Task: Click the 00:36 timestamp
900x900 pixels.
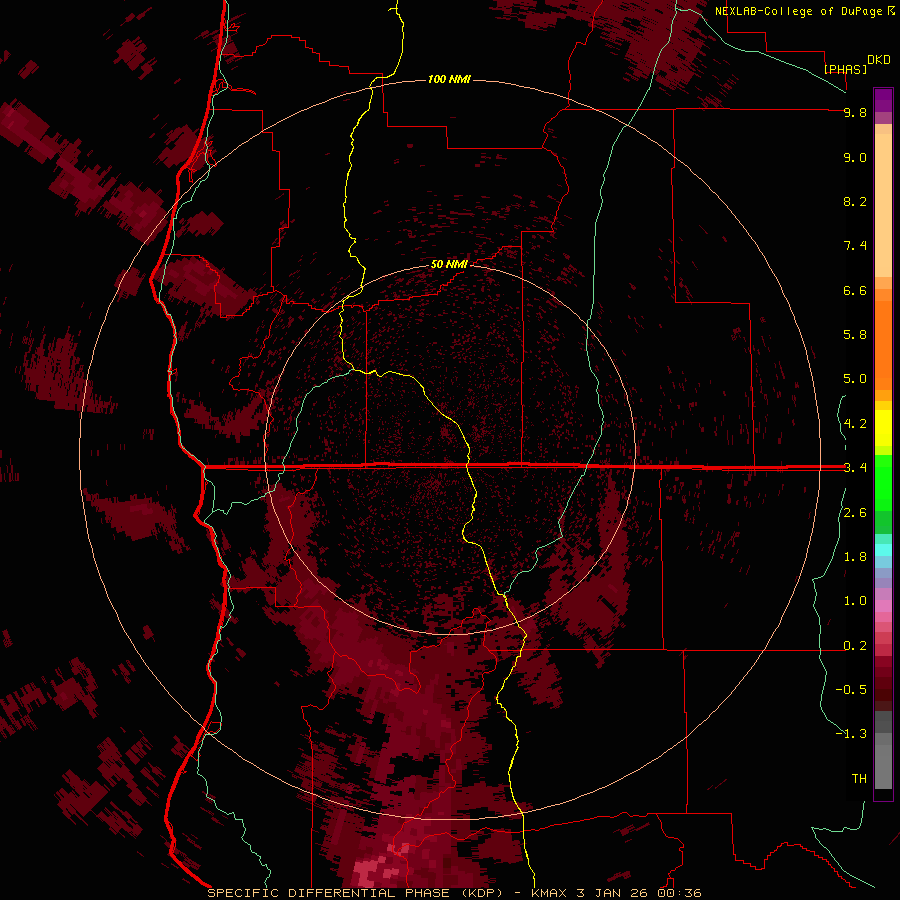Action: pos(680,893)
